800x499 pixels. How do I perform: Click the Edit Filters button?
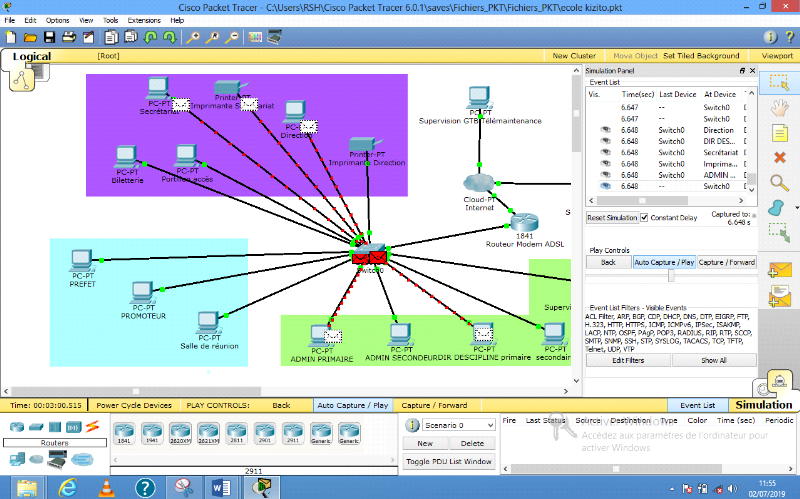tap(628, 360)
